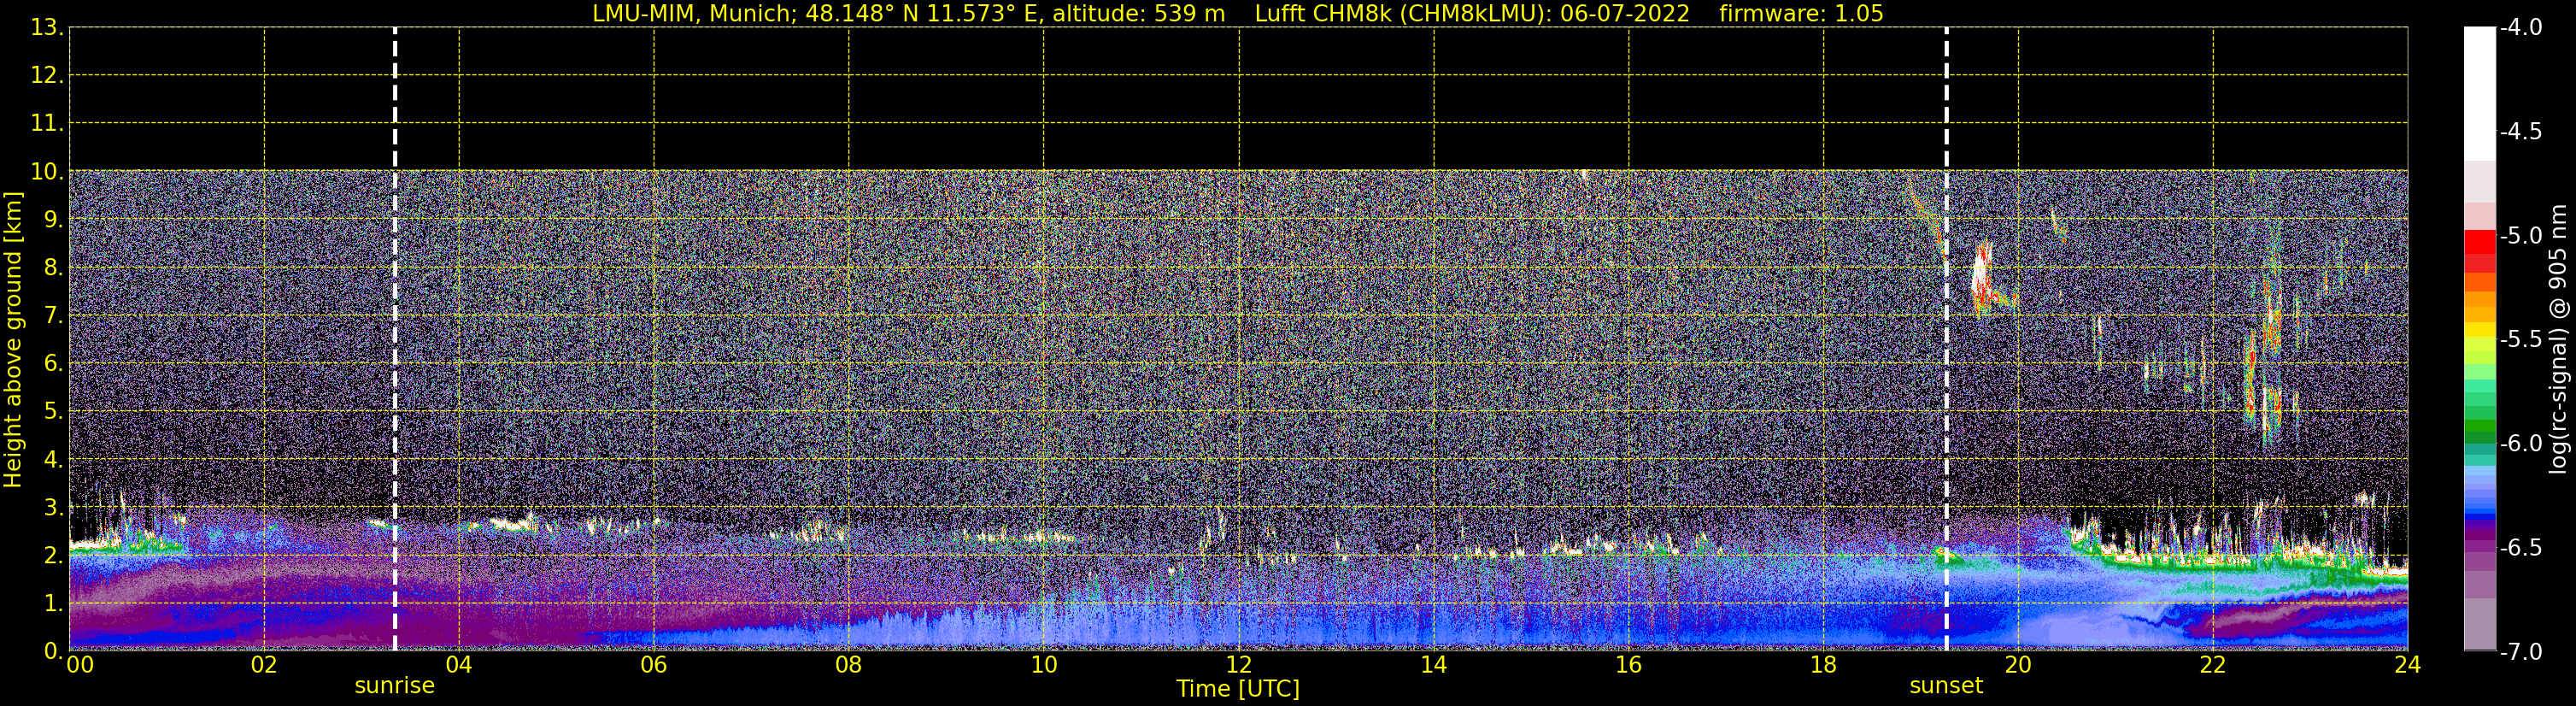Click the 'firmware: 1.05' text in the title
The height and width of the screenshot is (706, 2576).
click(x=1802, y=13)
